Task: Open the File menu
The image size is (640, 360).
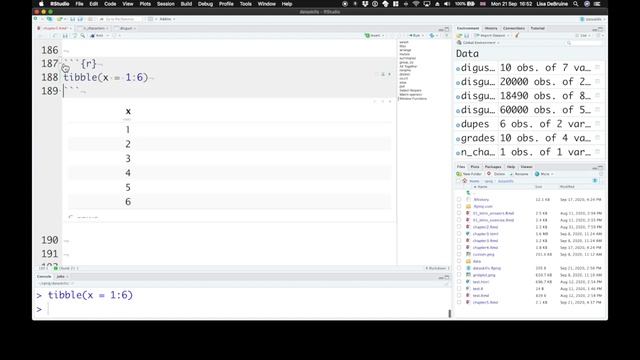Action: point(79,4)
